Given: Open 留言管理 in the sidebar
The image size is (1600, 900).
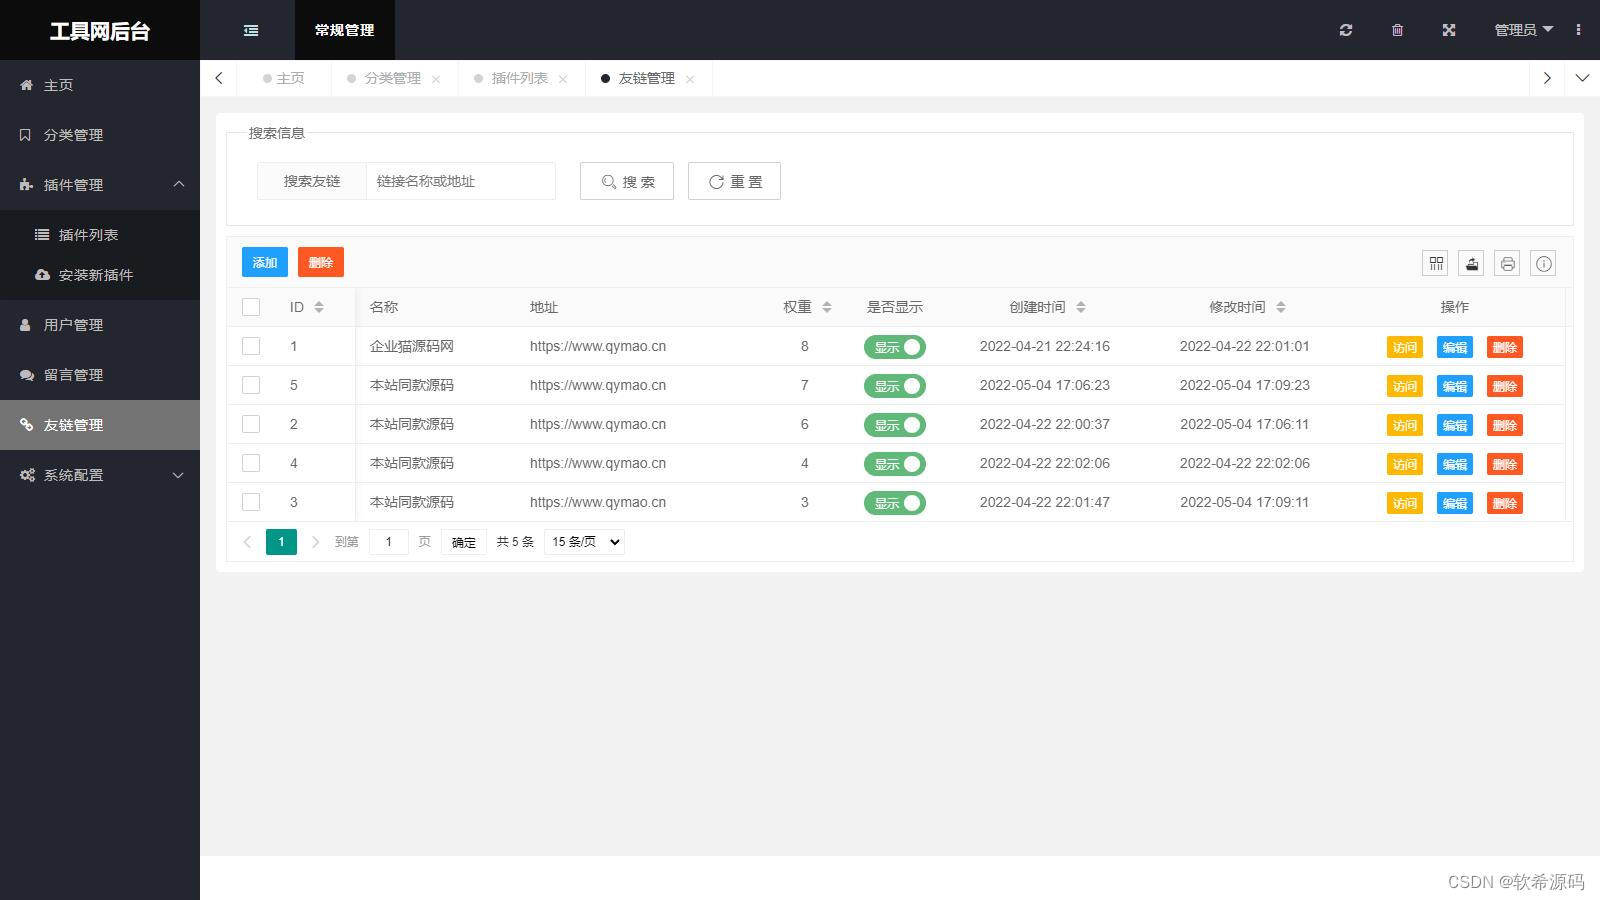Looking at the screenshot, I should pos(100,375).
